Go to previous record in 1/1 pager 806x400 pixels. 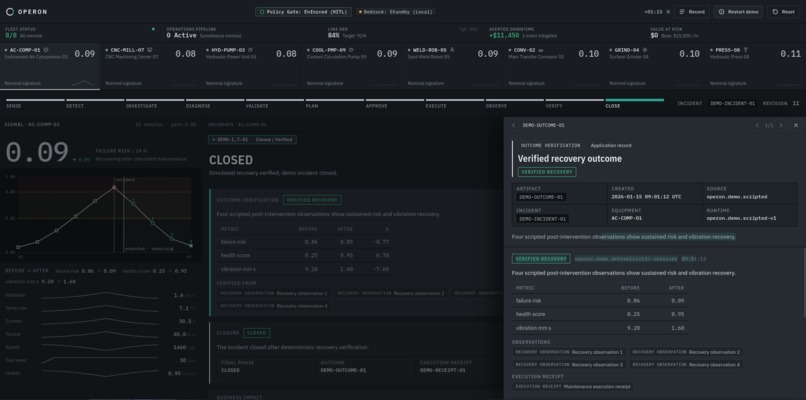(x=757, y=125)
